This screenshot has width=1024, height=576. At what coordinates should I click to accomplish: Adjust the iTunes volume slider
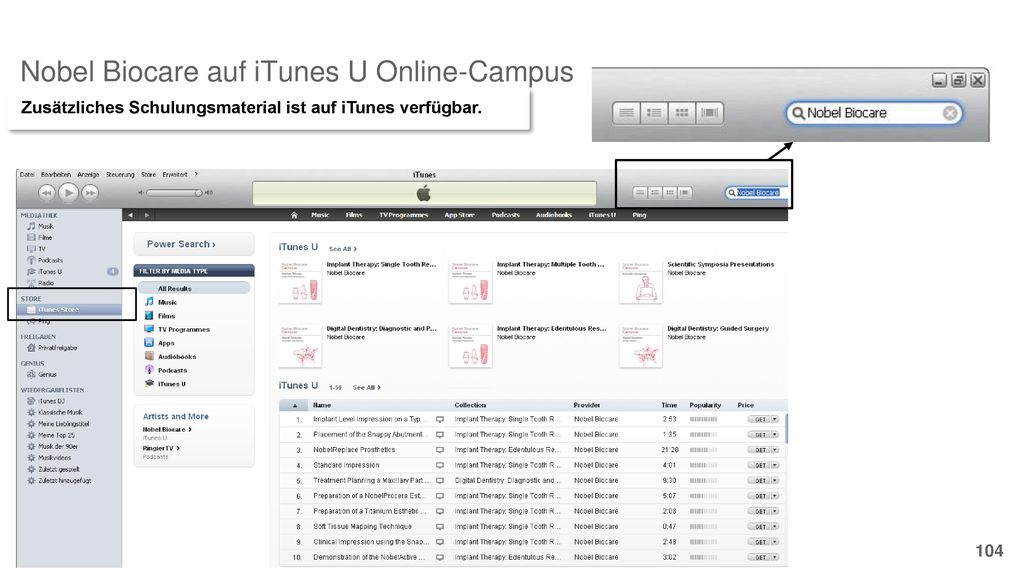pyautogui.click(x=174, y=193)
